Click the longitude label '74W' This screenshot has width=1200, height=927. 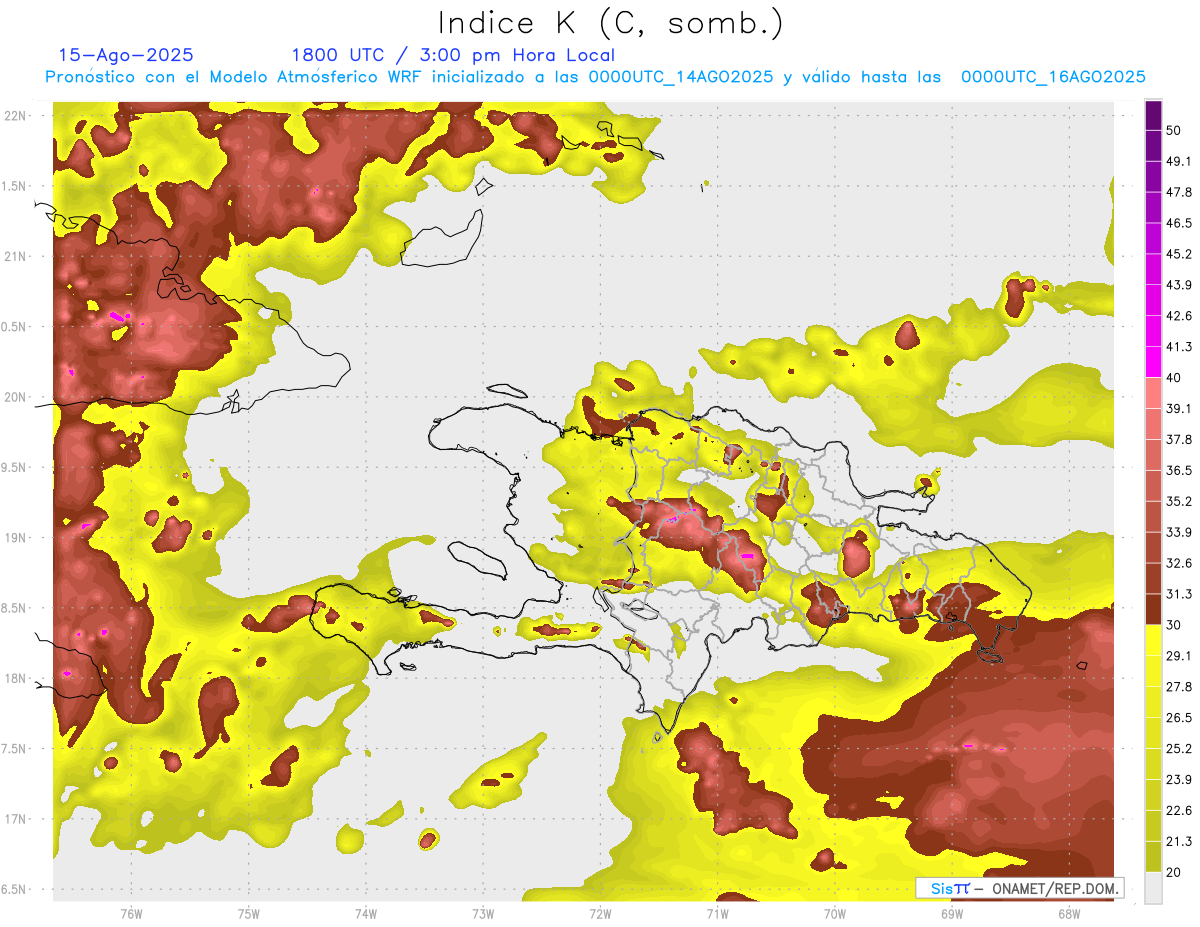366,914
